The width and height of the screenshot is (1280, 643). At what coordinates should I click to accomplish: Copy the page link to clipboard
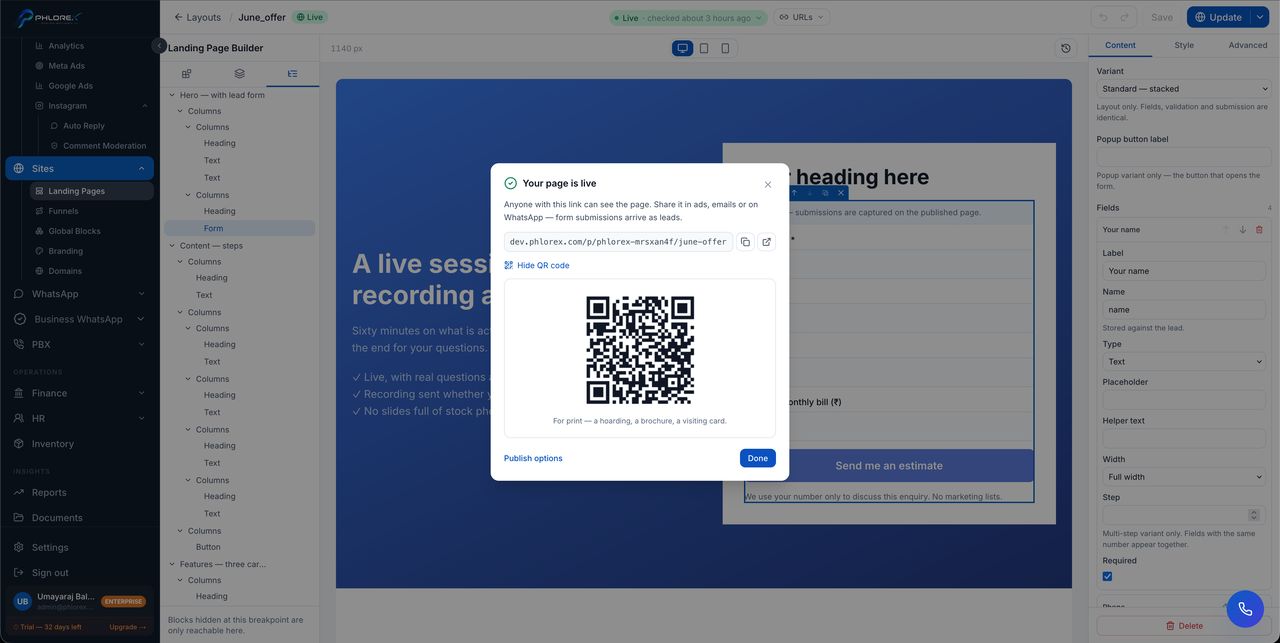[x=745, y=242]
